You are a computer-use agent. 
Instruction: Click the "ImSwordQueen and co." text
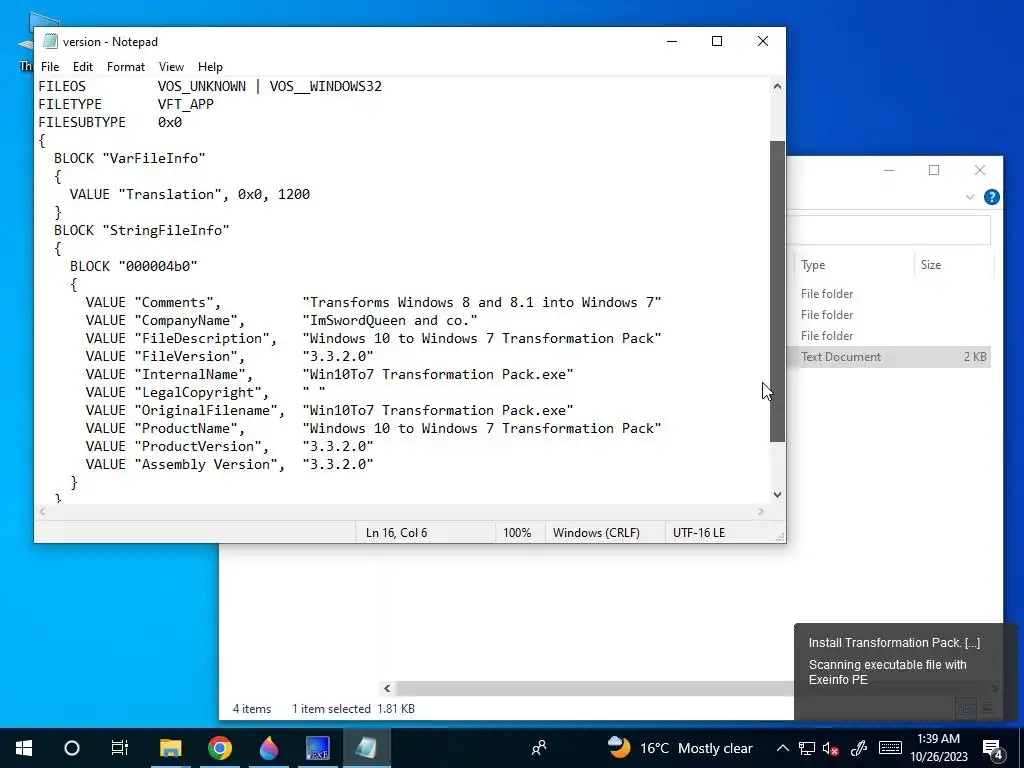(x=390, y=321)
